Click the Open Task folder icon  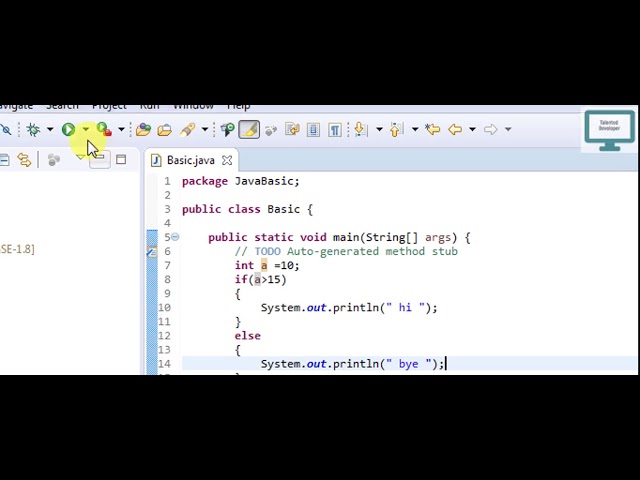[165, 130]
